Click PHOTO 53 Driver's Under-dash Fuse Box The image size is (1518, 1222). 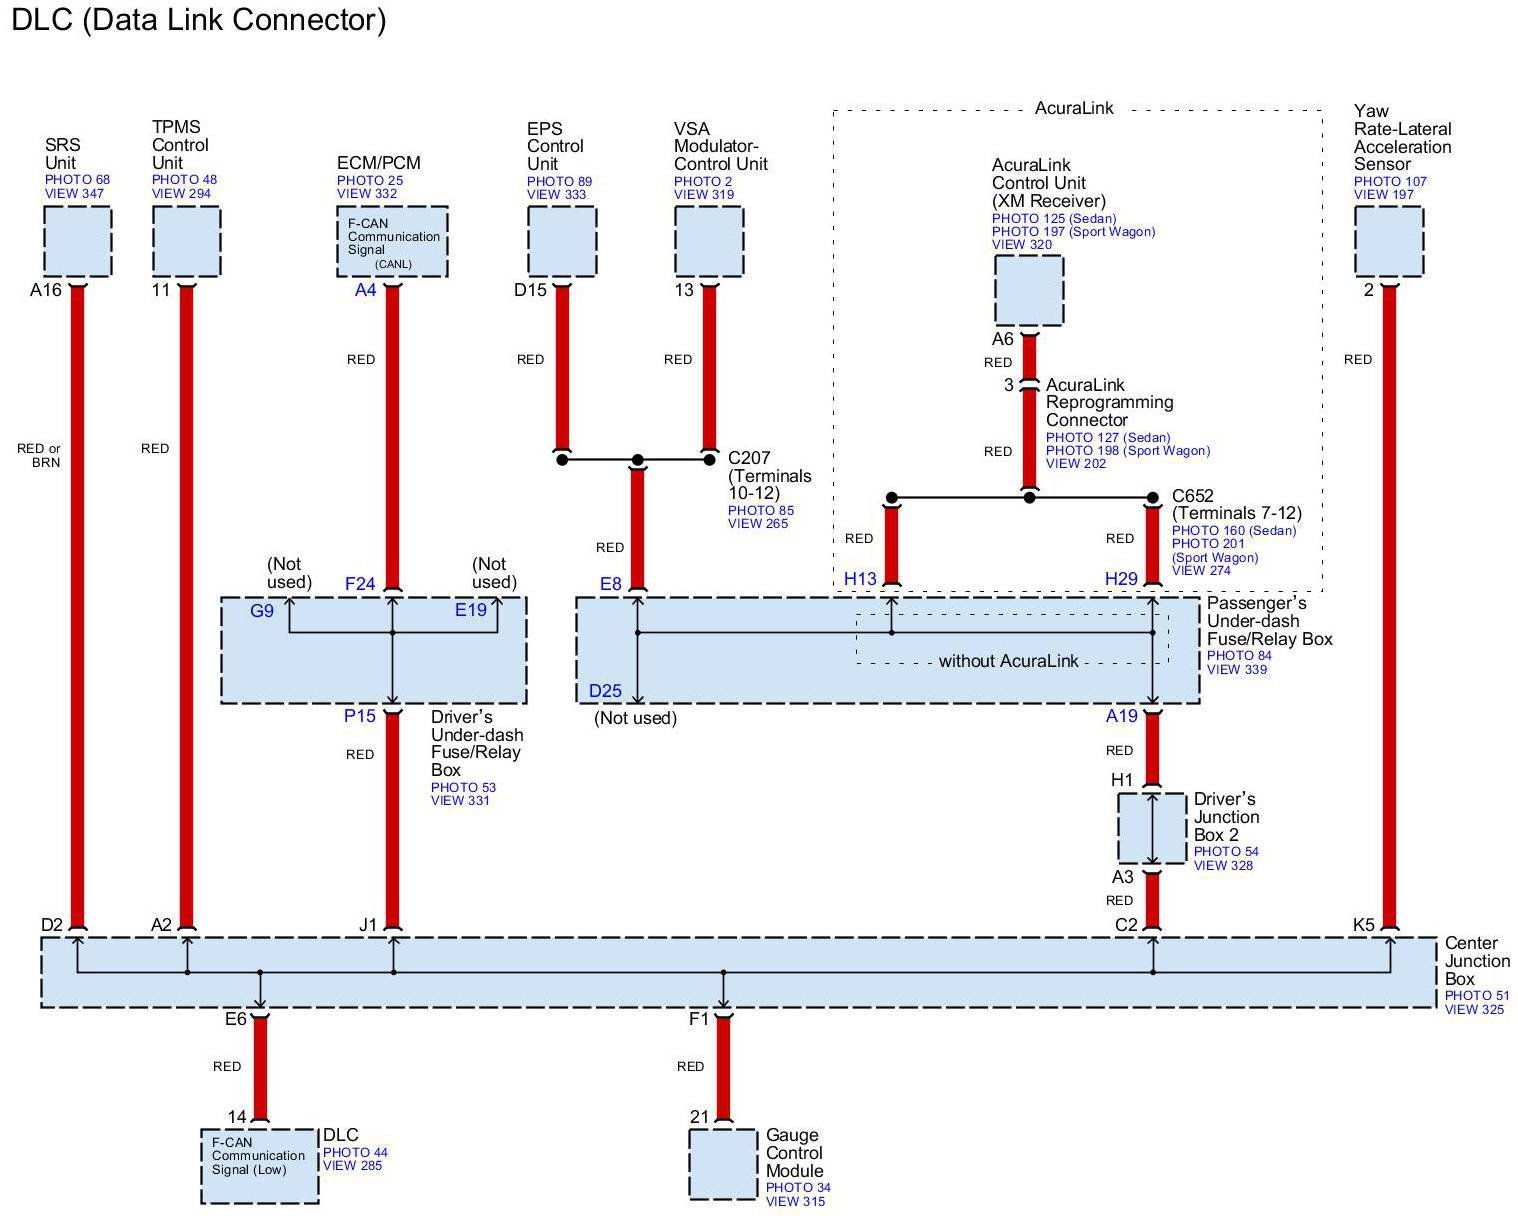[463, 787]
